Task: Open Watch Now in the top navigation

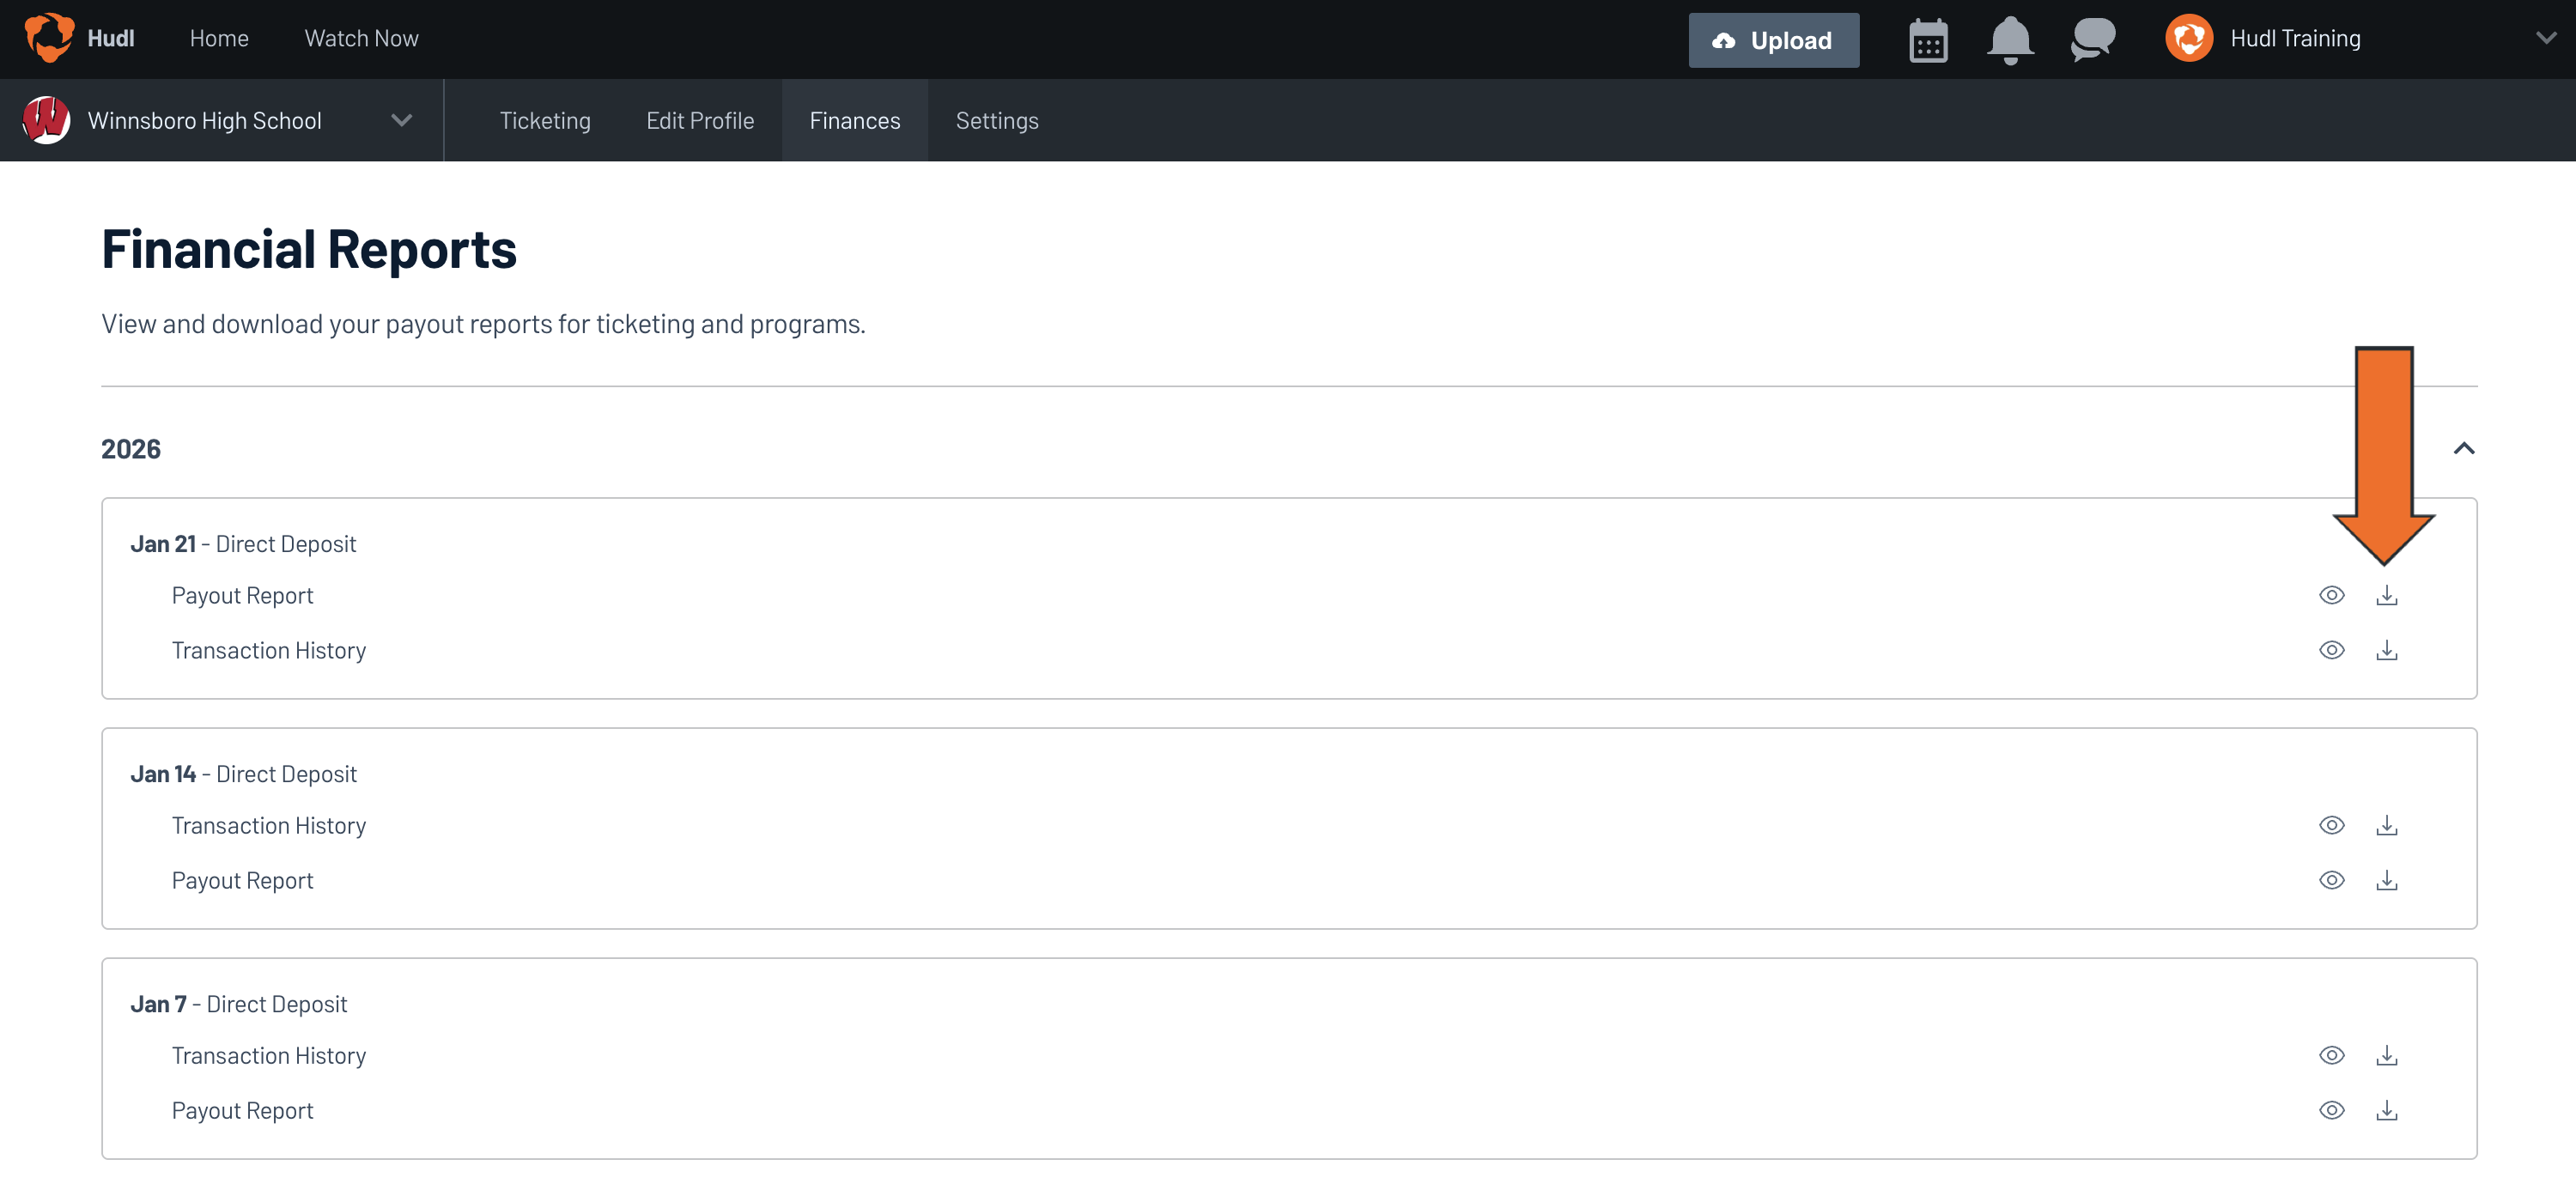Action: pyautogui.click(x=361, y=38)
